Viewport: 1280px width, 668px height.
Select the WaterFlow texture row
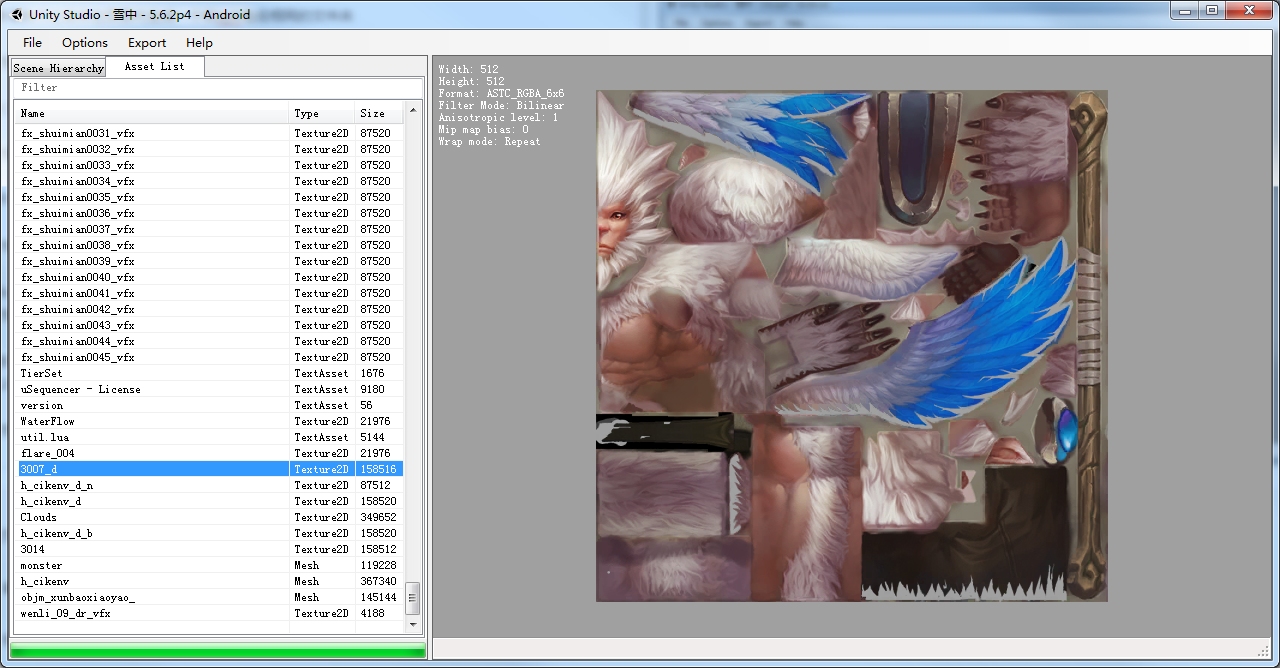(210, 421)
